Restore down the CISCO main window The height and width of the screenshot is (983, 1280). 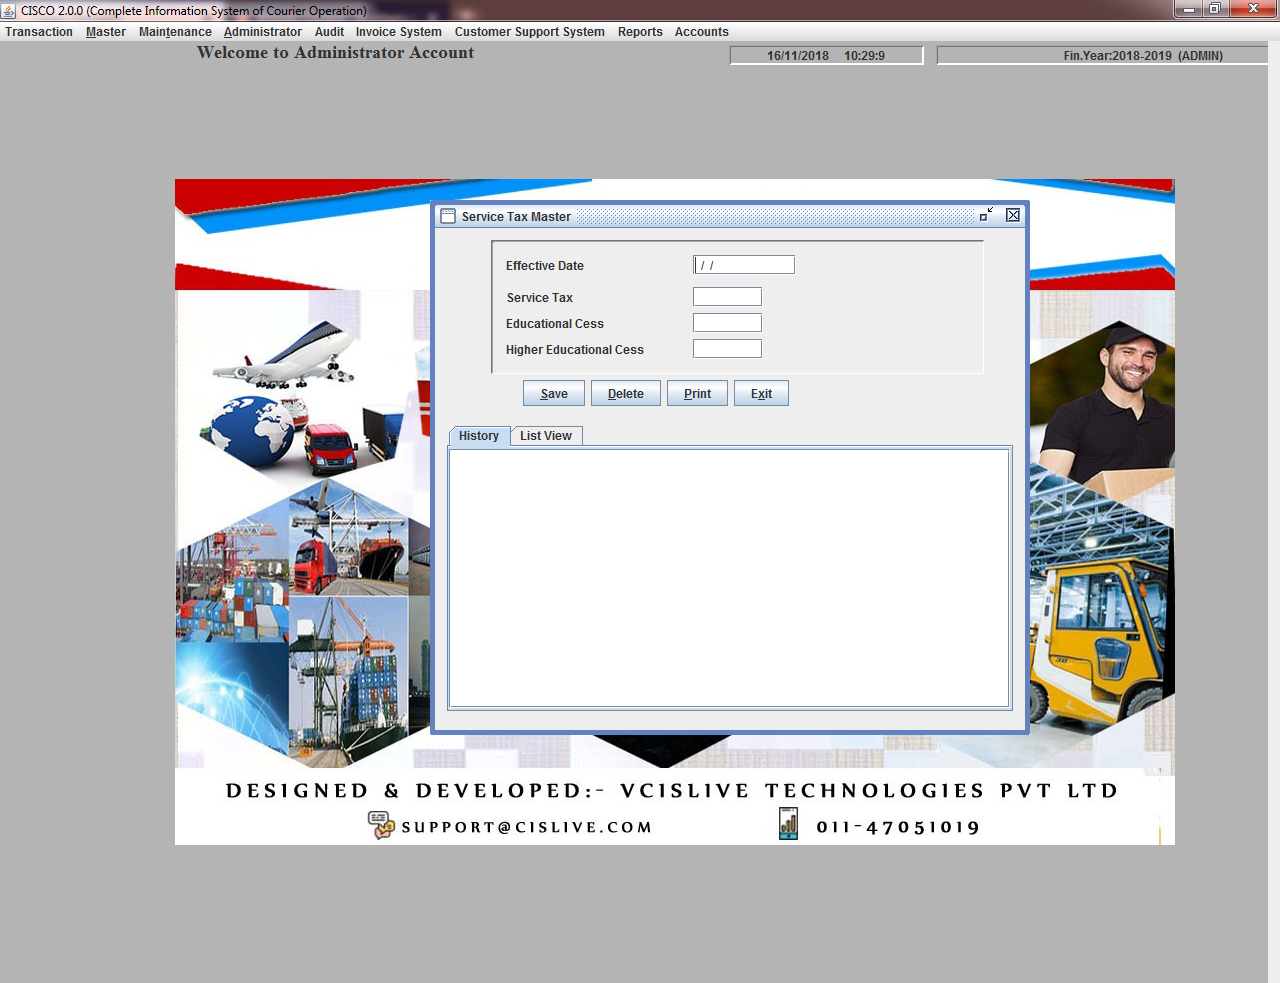1215,9
